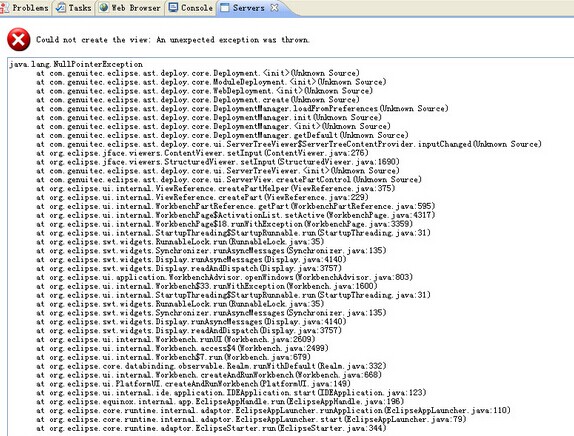
Task: Select the Web Browser tab
Action: (130, 7)
